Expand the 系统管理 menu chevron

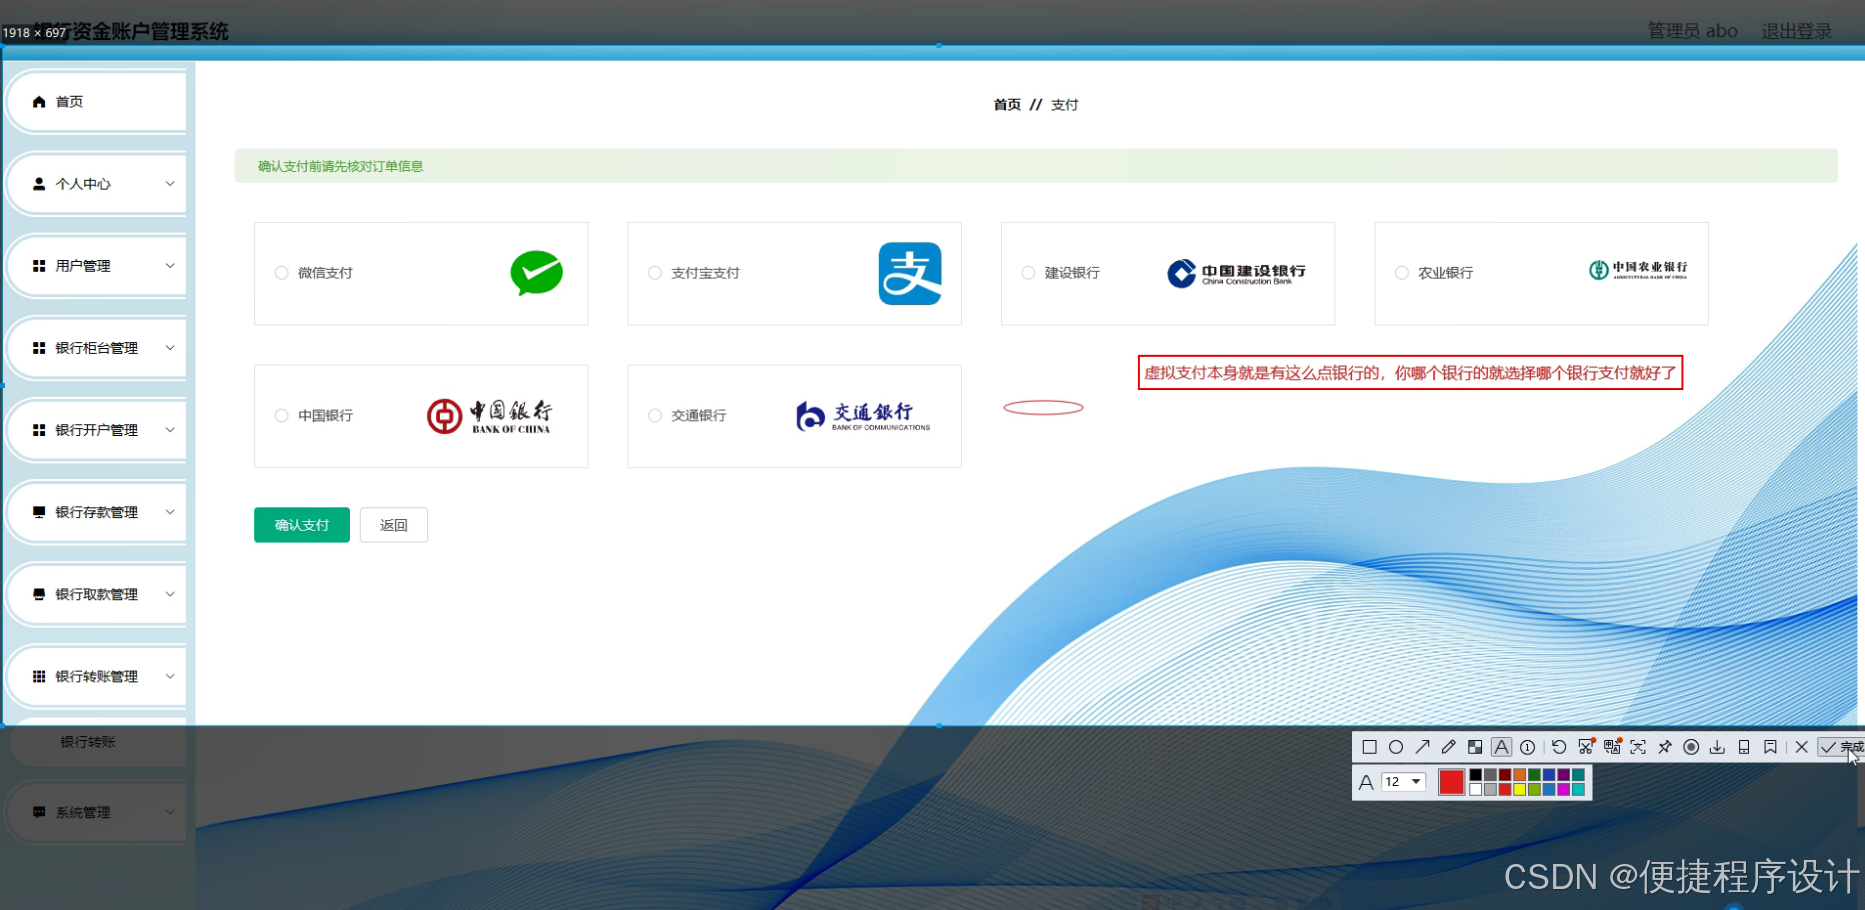tap(170, 812)
